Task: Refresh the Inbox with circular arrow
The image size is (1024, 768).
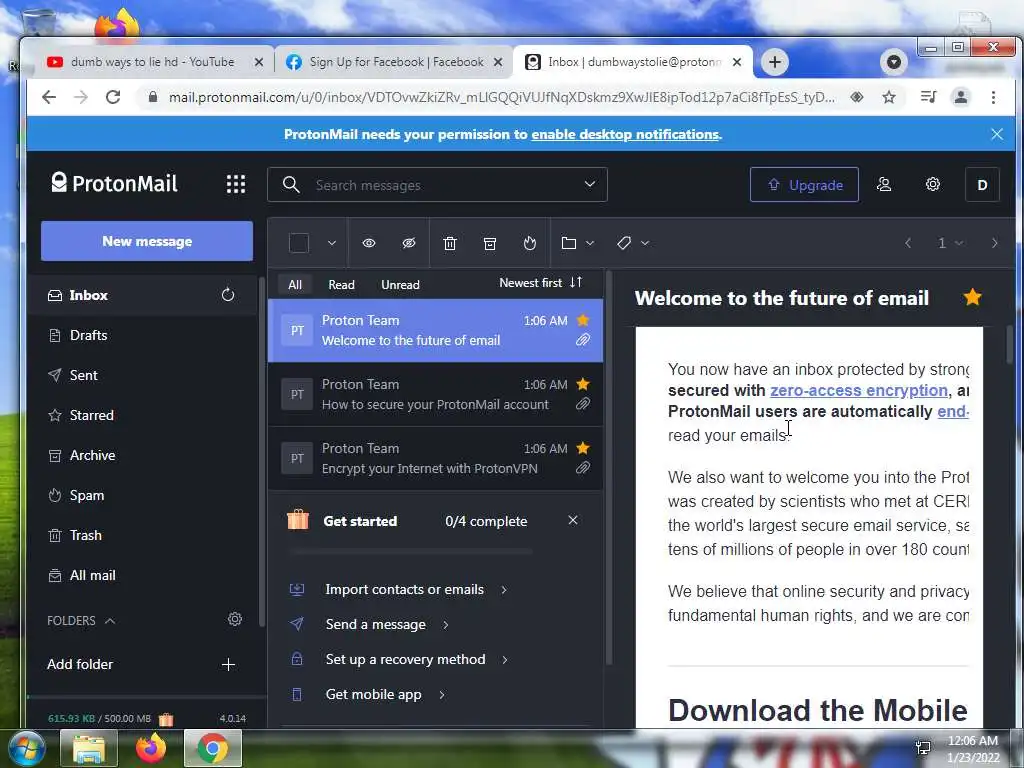Action: coord(227,295)
